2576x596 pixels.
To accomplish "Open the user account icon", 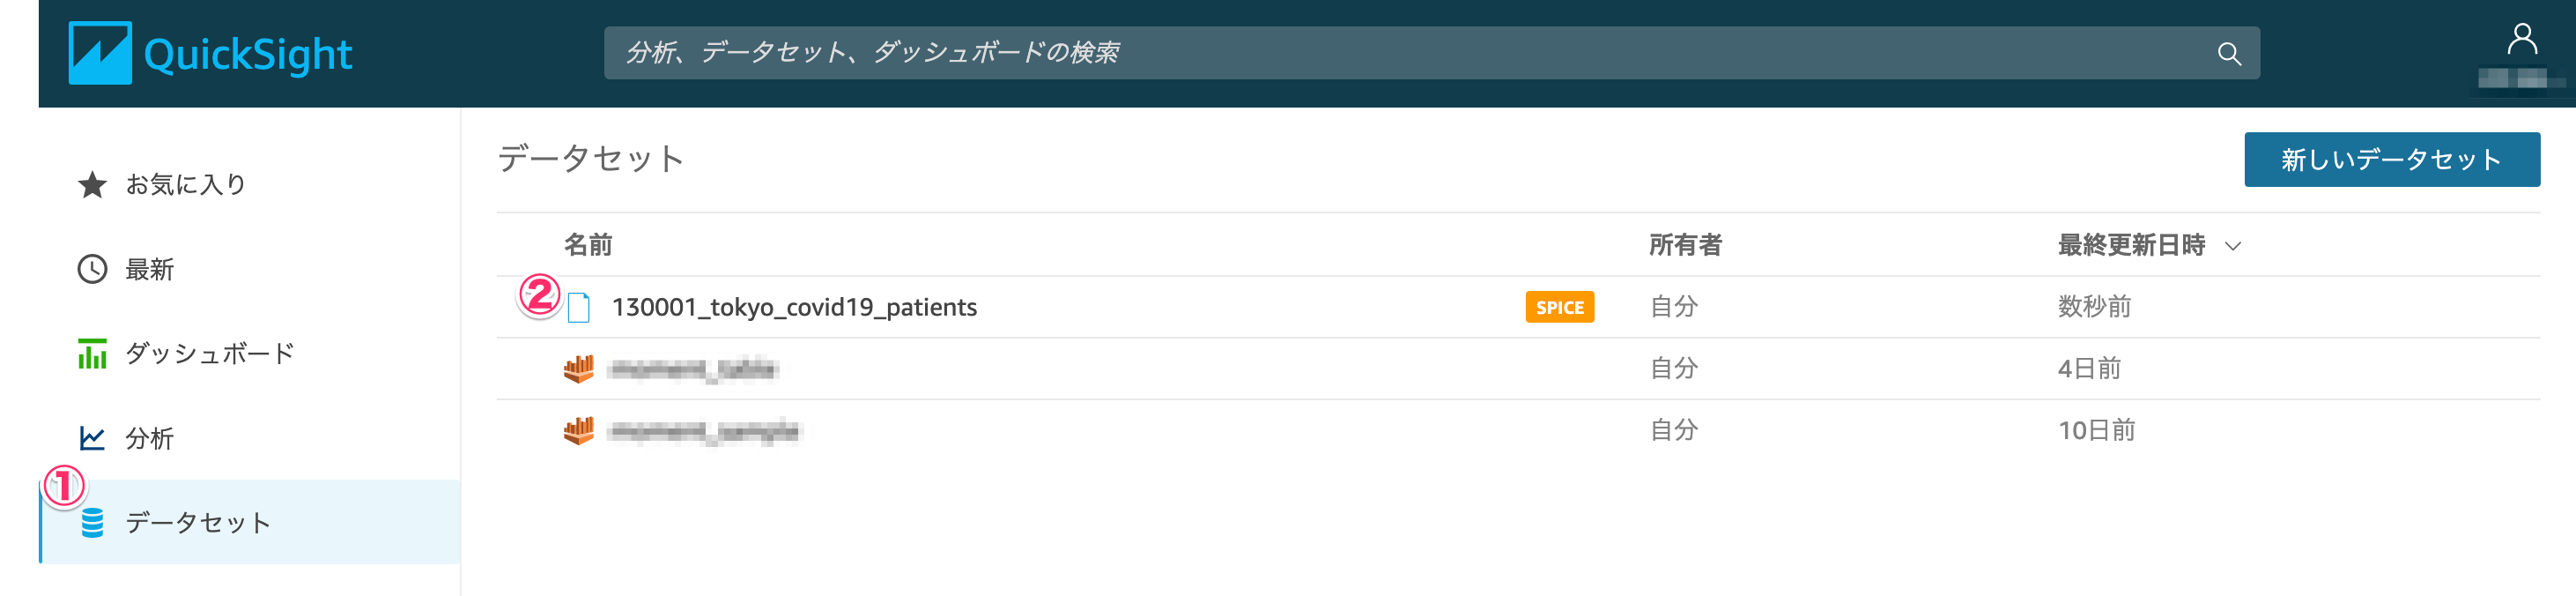I will click(x=2521, y=40).
